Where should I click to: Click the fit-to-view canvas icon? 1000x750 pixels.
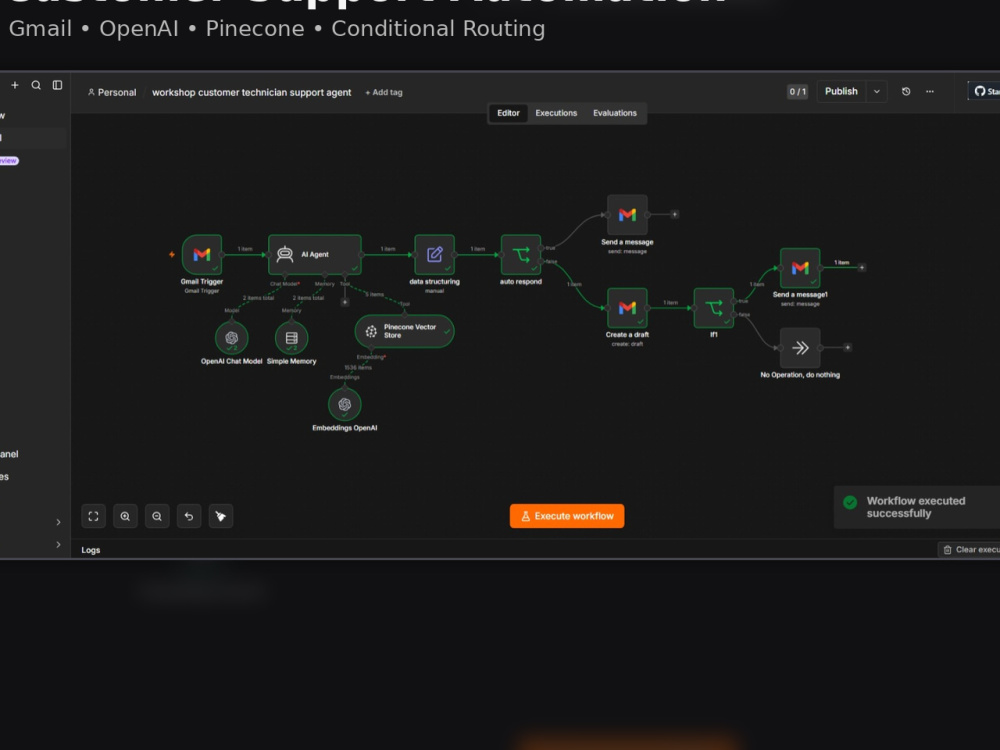tap(93, 516)
